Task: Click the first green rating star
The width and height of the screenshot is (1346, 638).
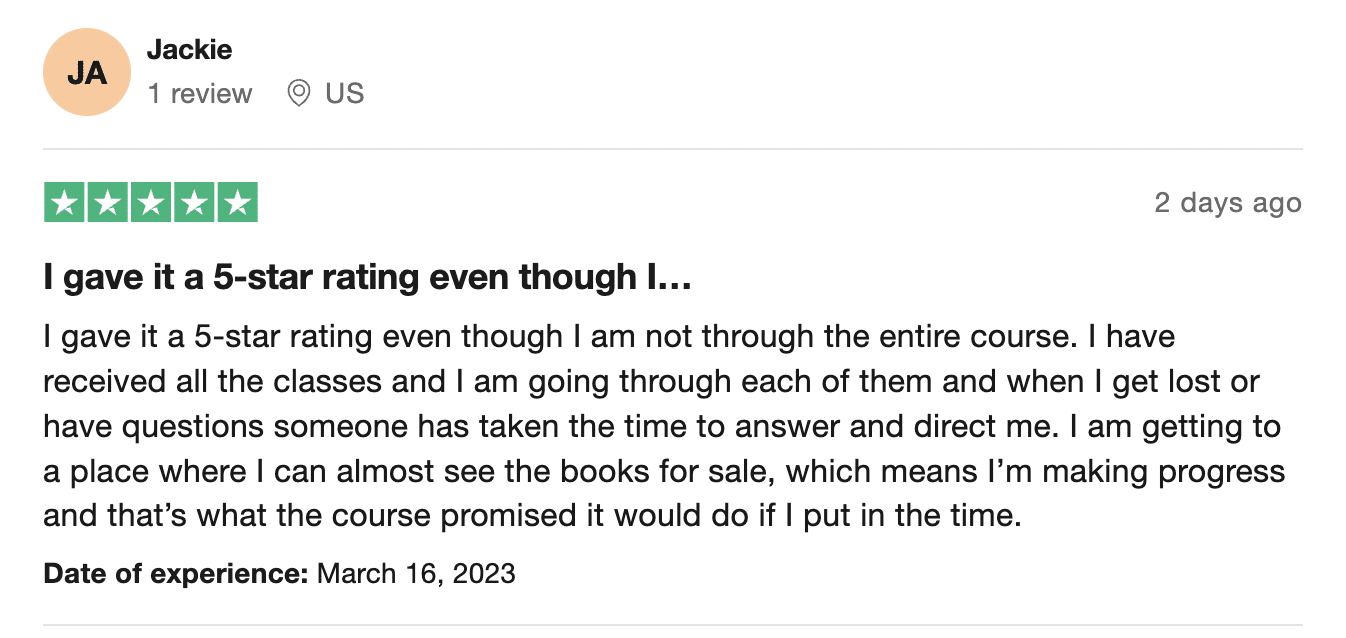Action: pyautogui.click(x=65, y=203)
